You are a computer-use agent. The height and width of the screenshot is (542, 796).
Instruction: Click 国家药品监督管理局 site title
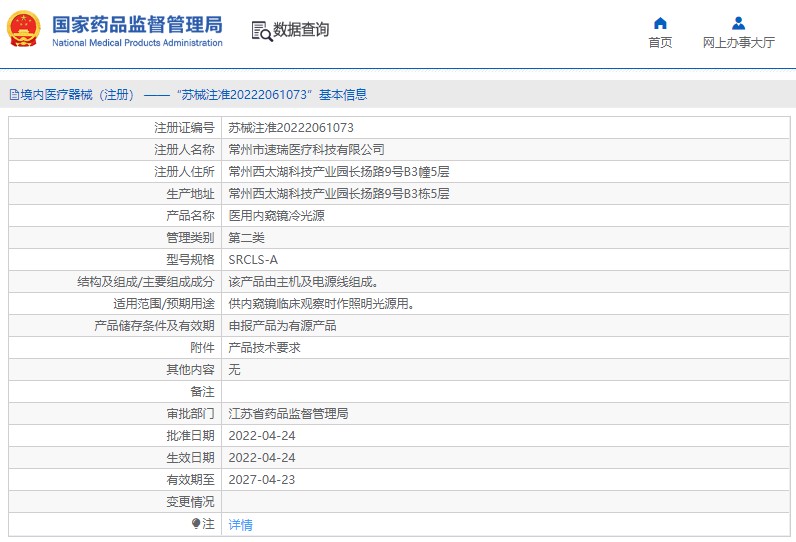(137, 24)
